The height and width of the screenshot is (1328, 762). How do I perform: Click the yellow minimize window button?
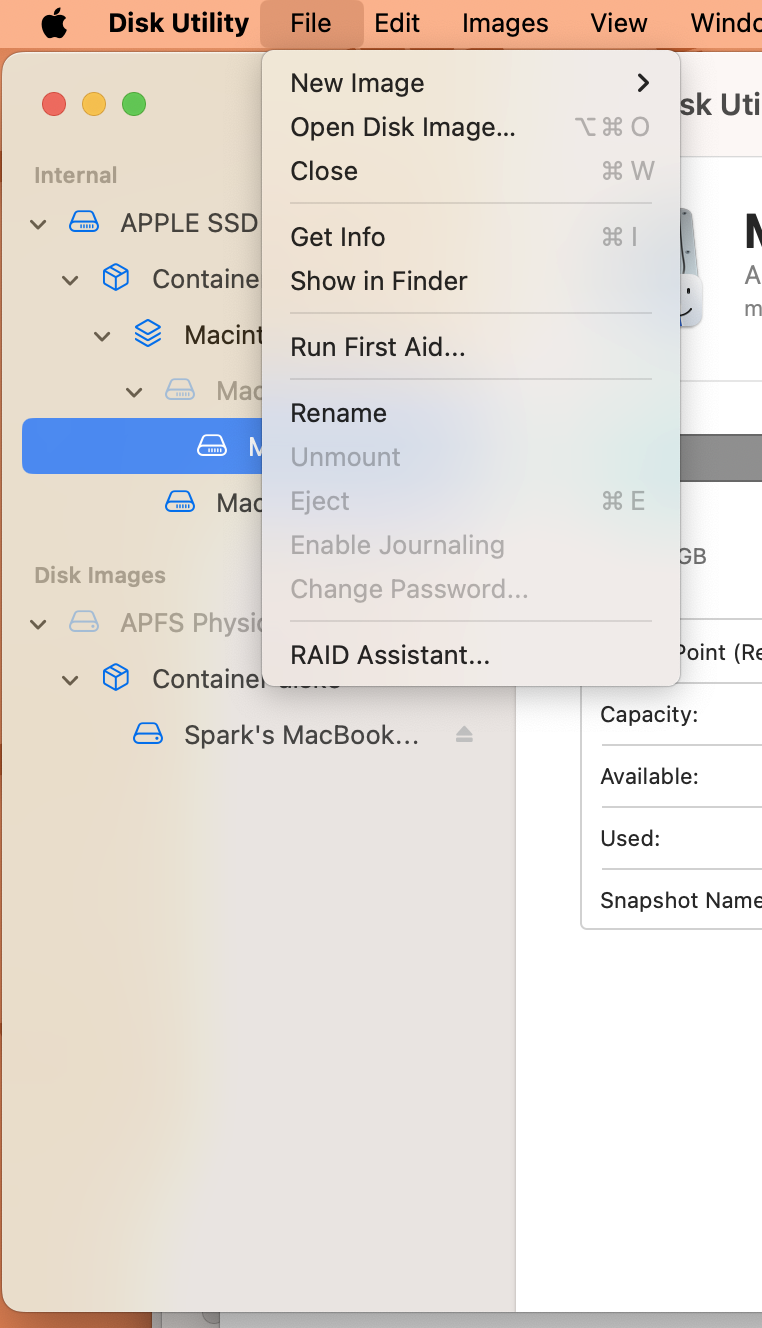pyautogui.click(x=94, y=104)
